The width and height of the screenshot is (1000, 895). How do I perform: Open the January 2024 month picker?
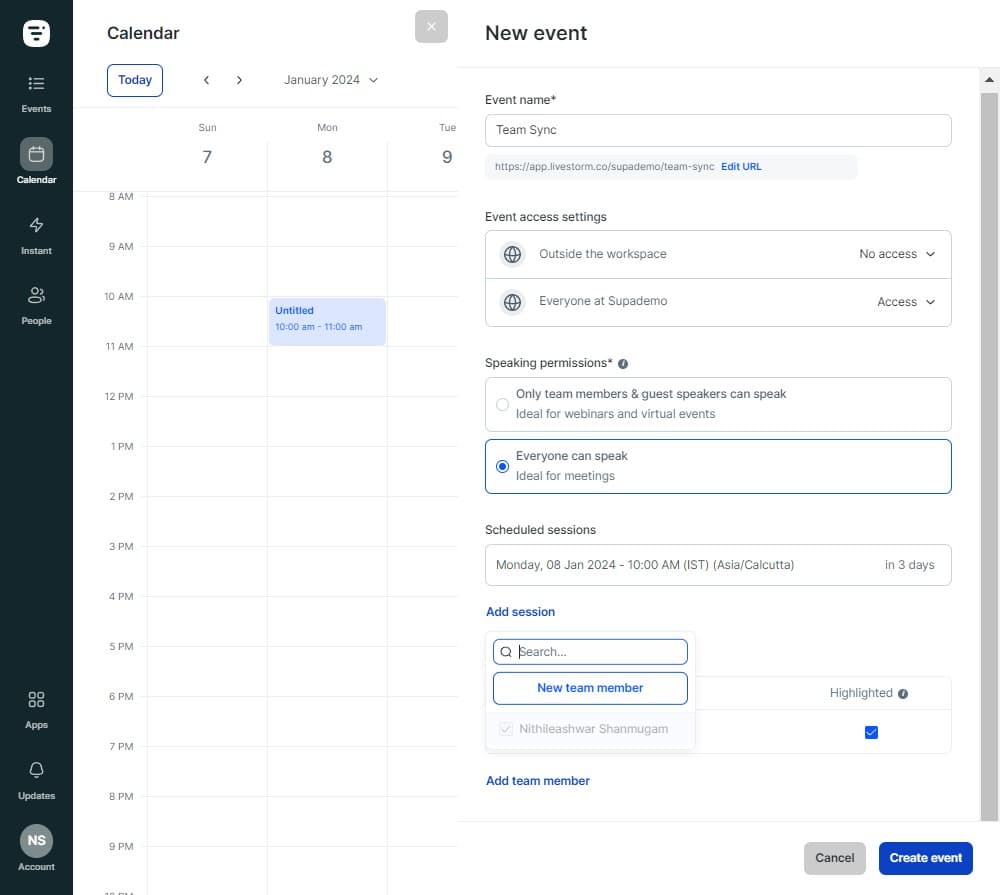click(x=331, y=80)
